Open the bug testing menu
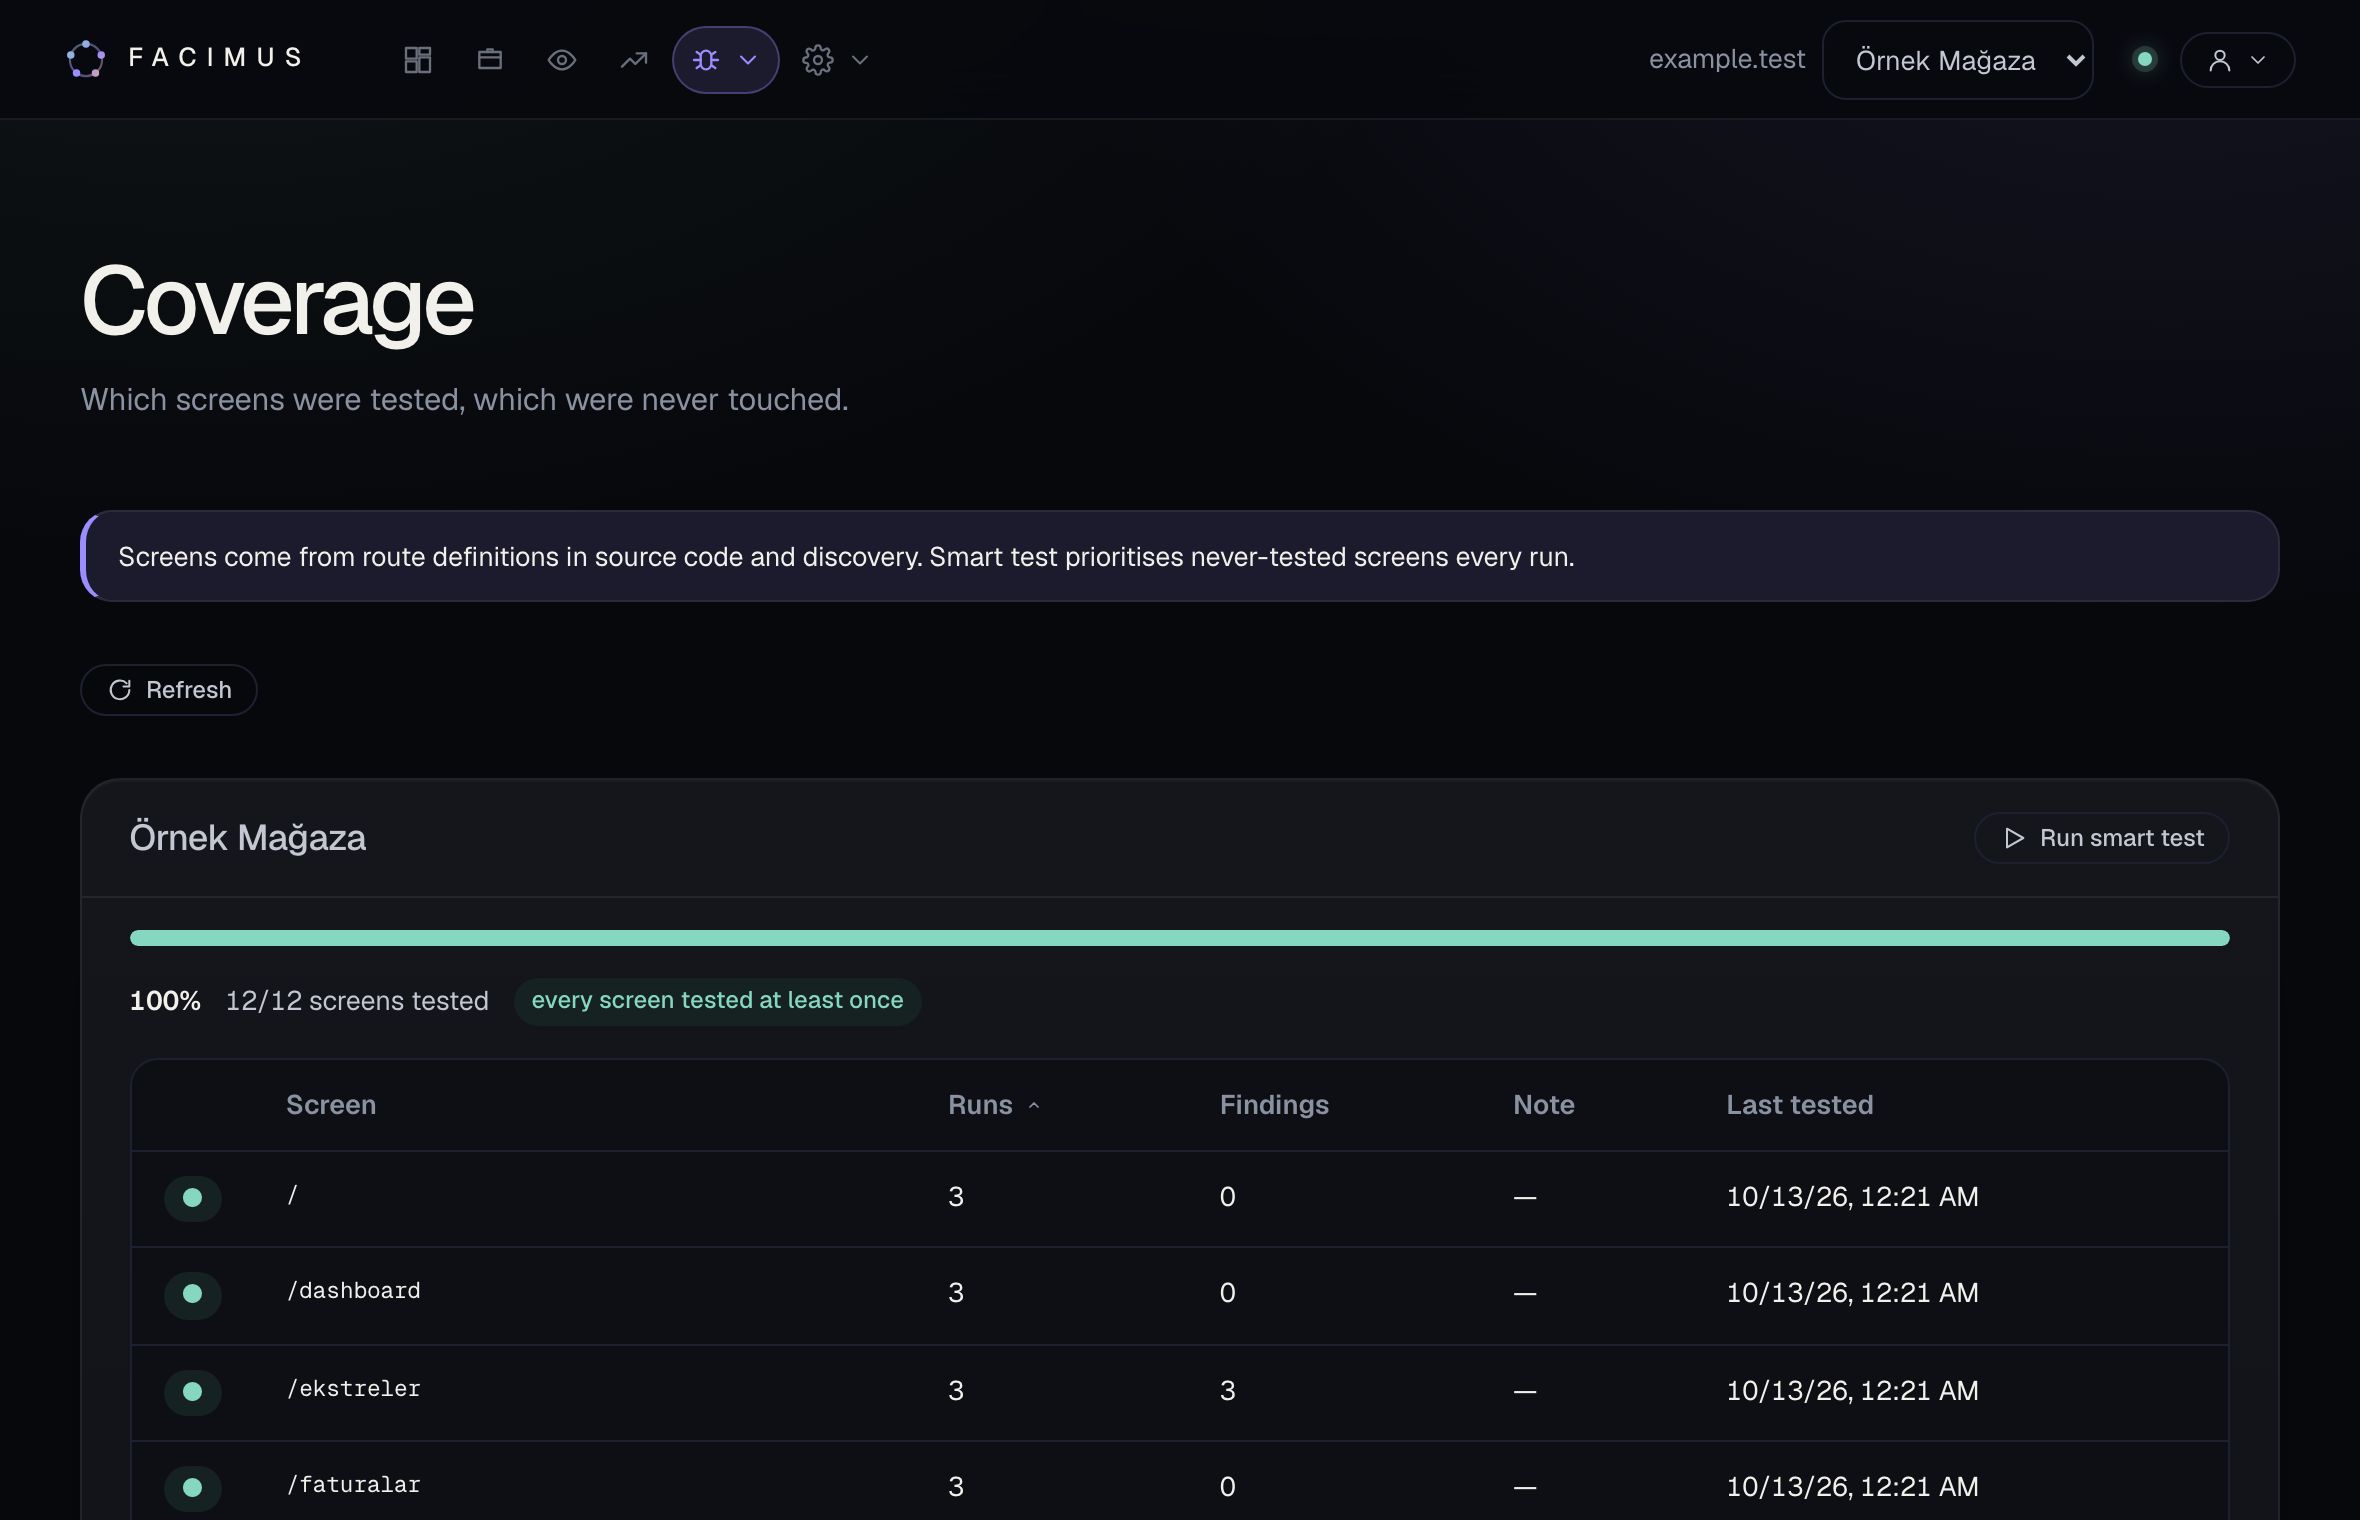The image size is (2360, 1520). tap(726, 60)
